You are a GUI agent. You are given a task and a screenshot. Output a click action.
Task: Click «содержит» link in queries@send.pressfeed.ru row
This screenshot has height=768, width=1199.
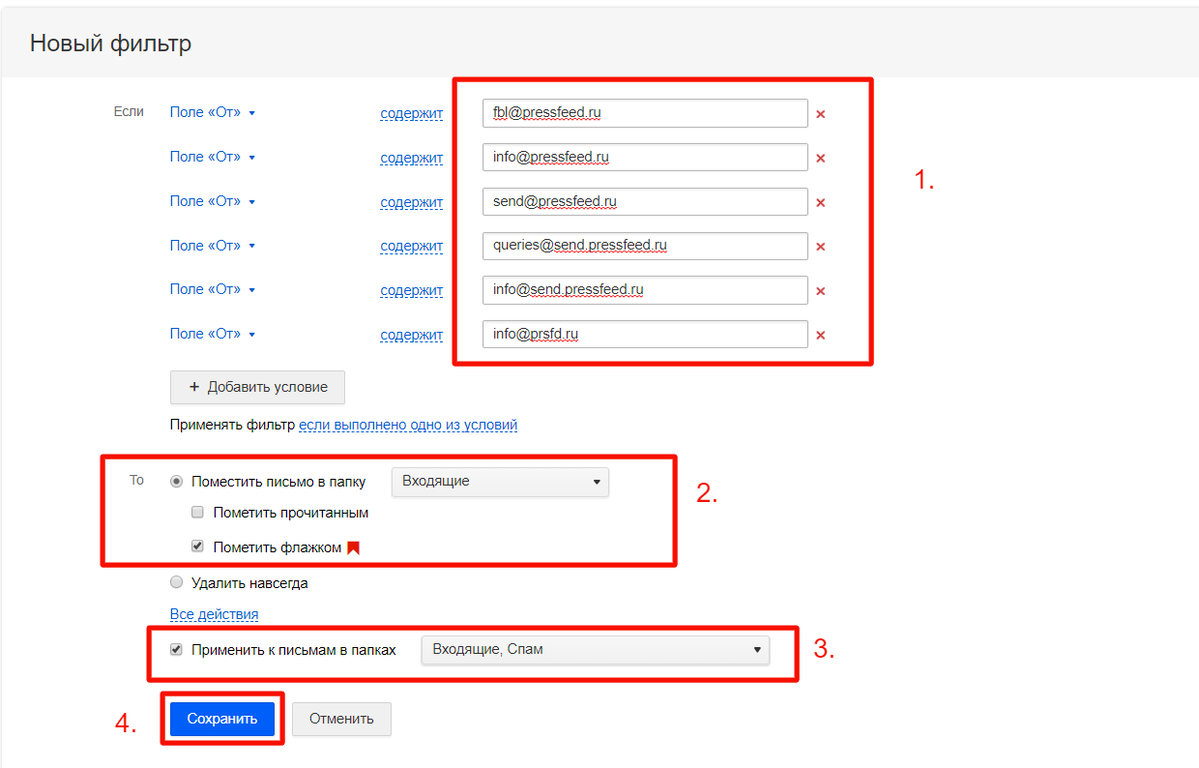pos(411,246)
